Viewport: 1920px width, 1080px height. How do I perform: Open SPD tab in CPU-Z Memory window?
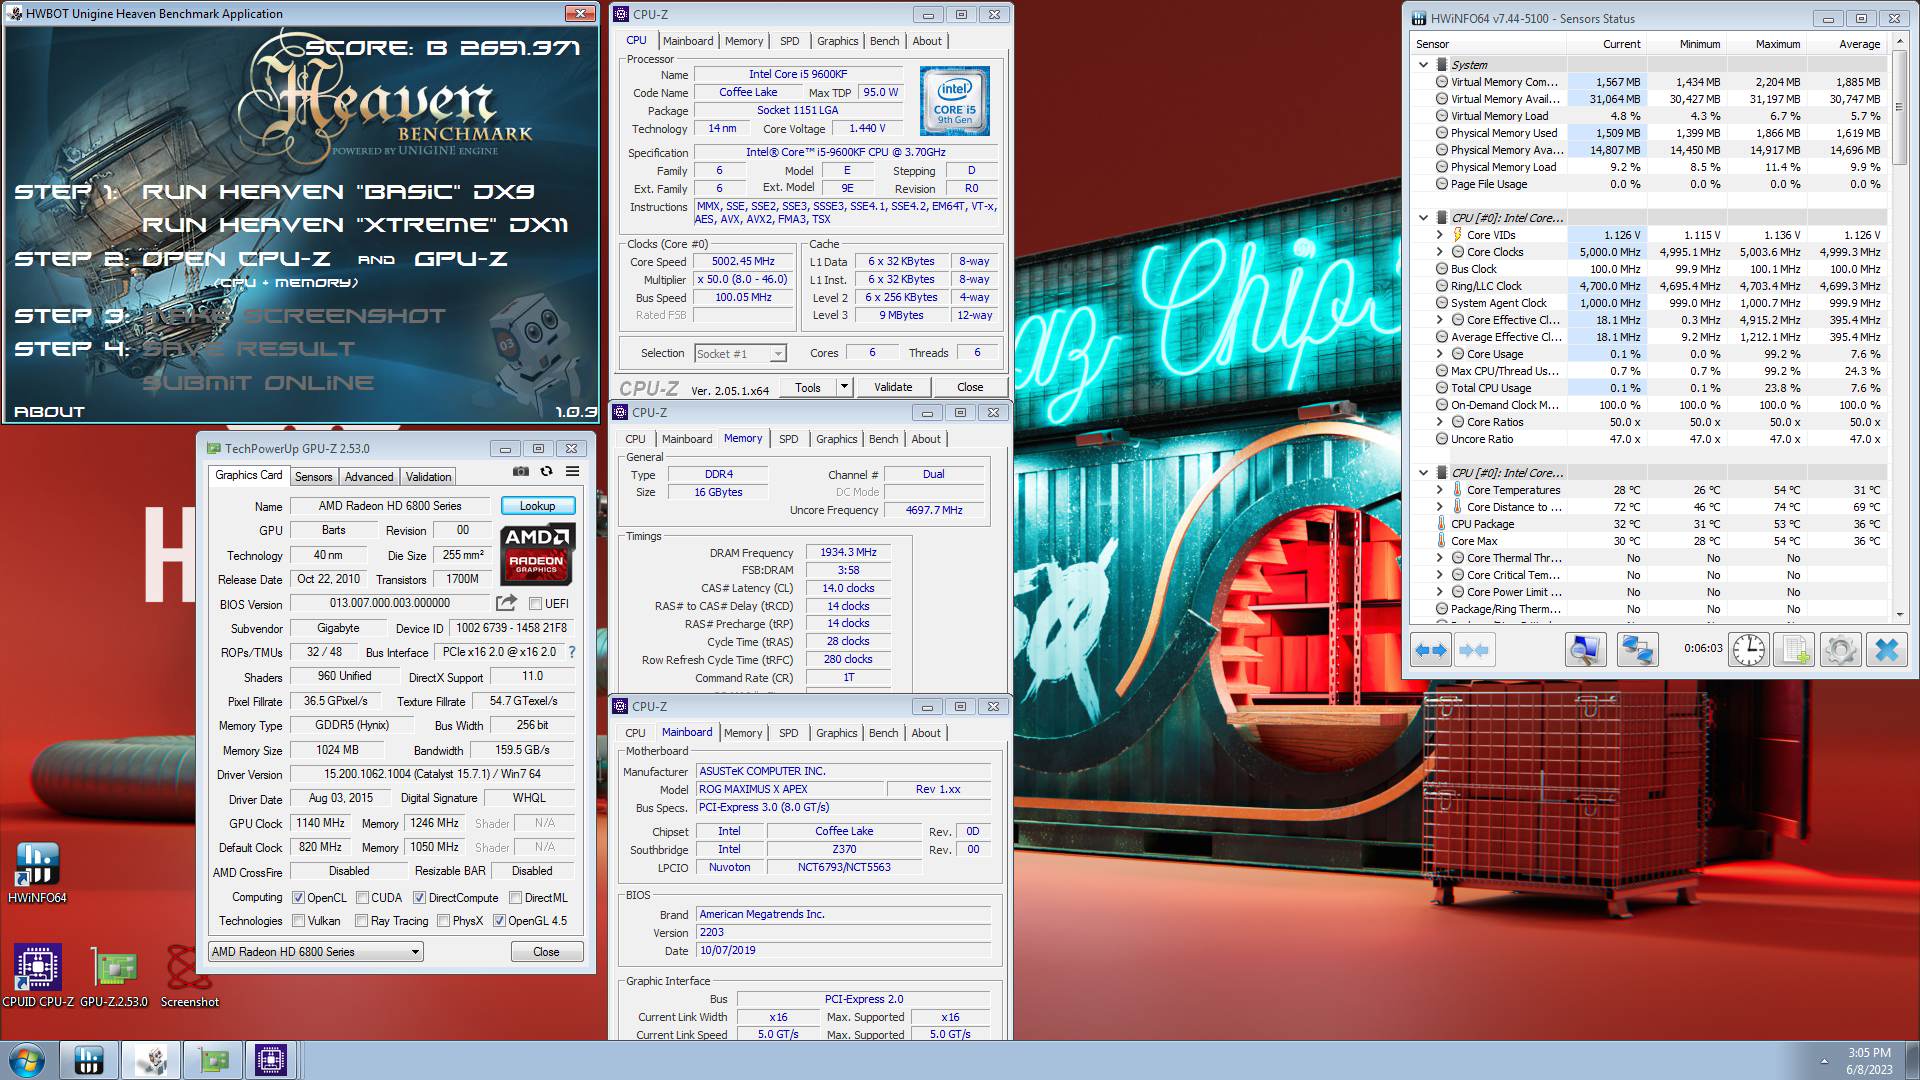[x=788, y=439]
